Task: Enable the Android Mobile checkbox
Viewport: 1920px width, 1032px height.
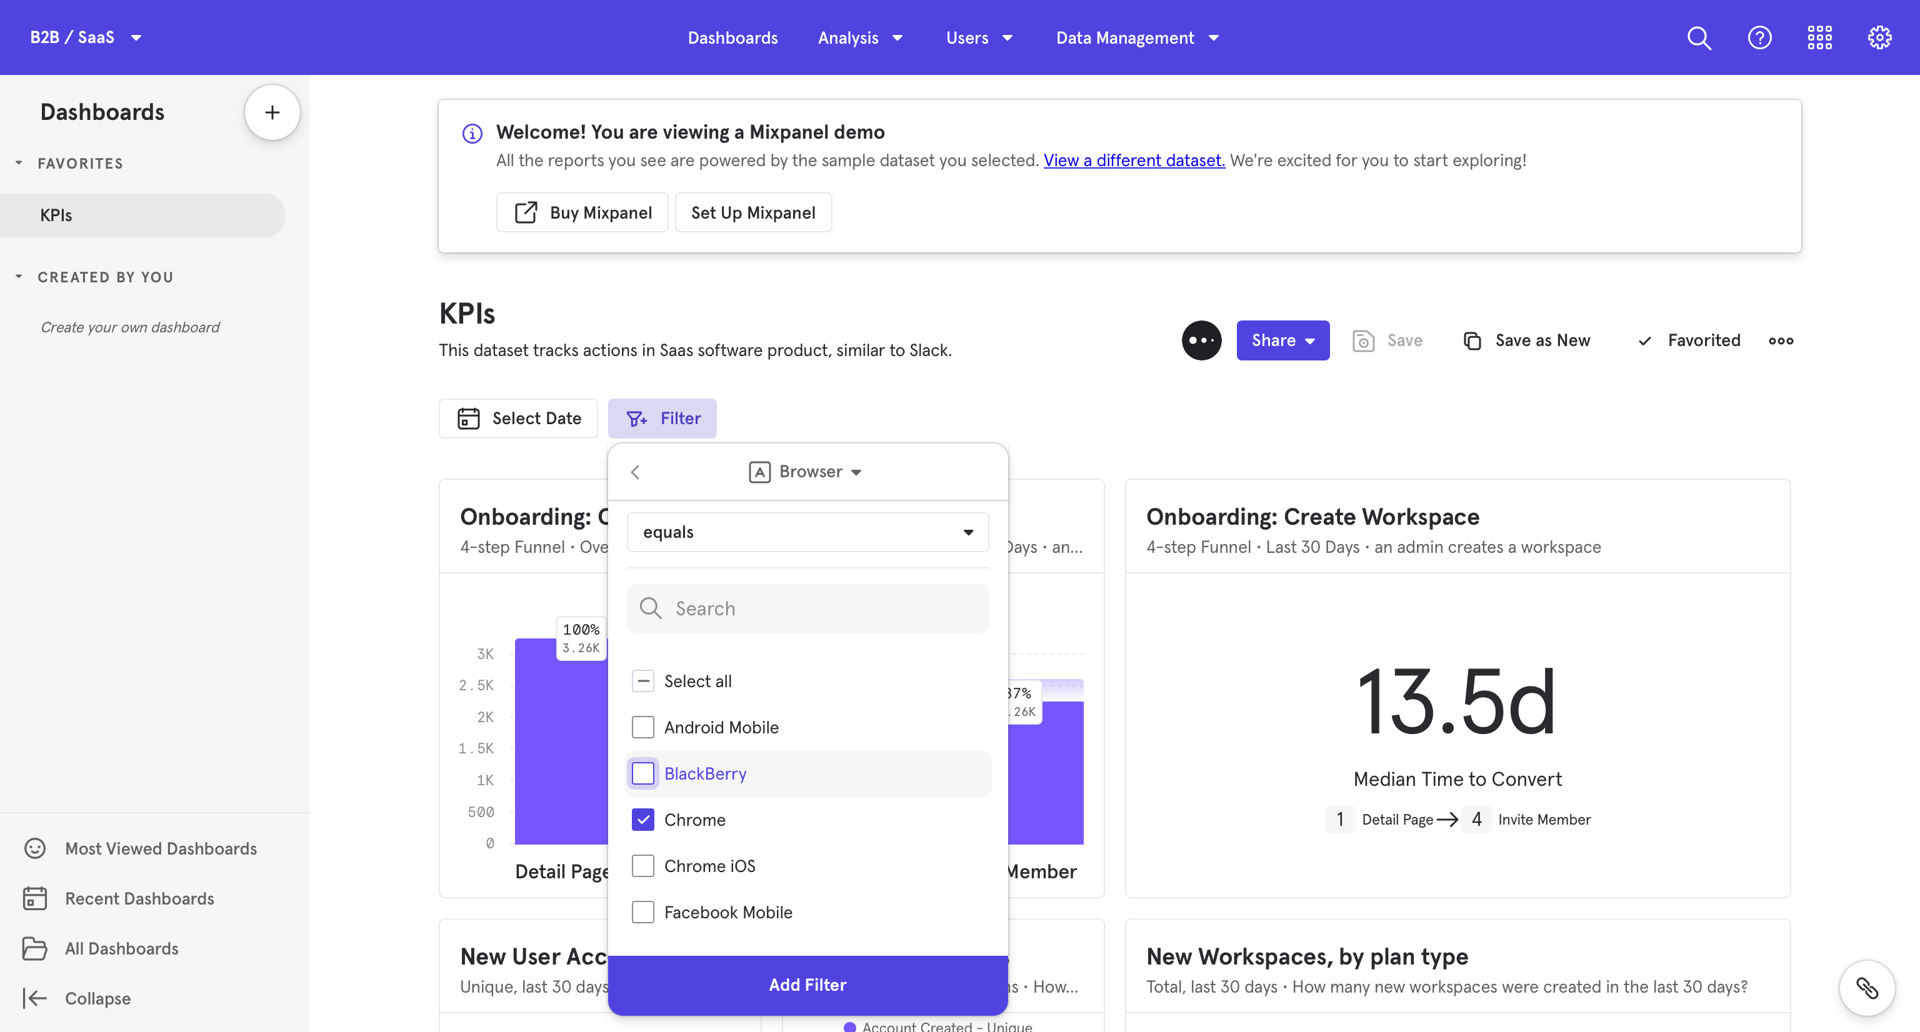Action: pyautogui.click(x=643, y=727)
